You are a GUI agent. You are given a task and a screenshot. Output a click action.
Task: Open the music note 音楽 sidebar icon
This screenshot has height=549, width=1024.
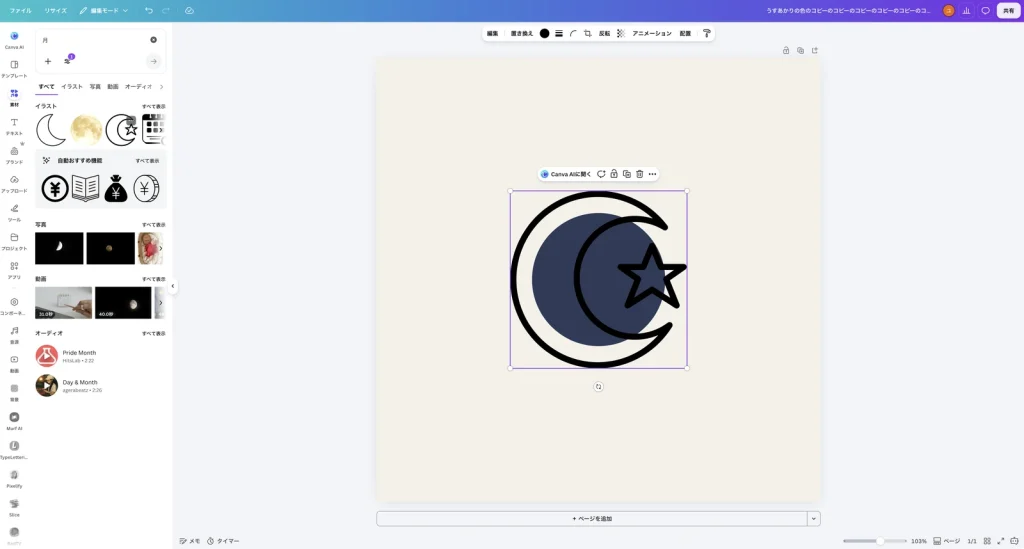14,334
